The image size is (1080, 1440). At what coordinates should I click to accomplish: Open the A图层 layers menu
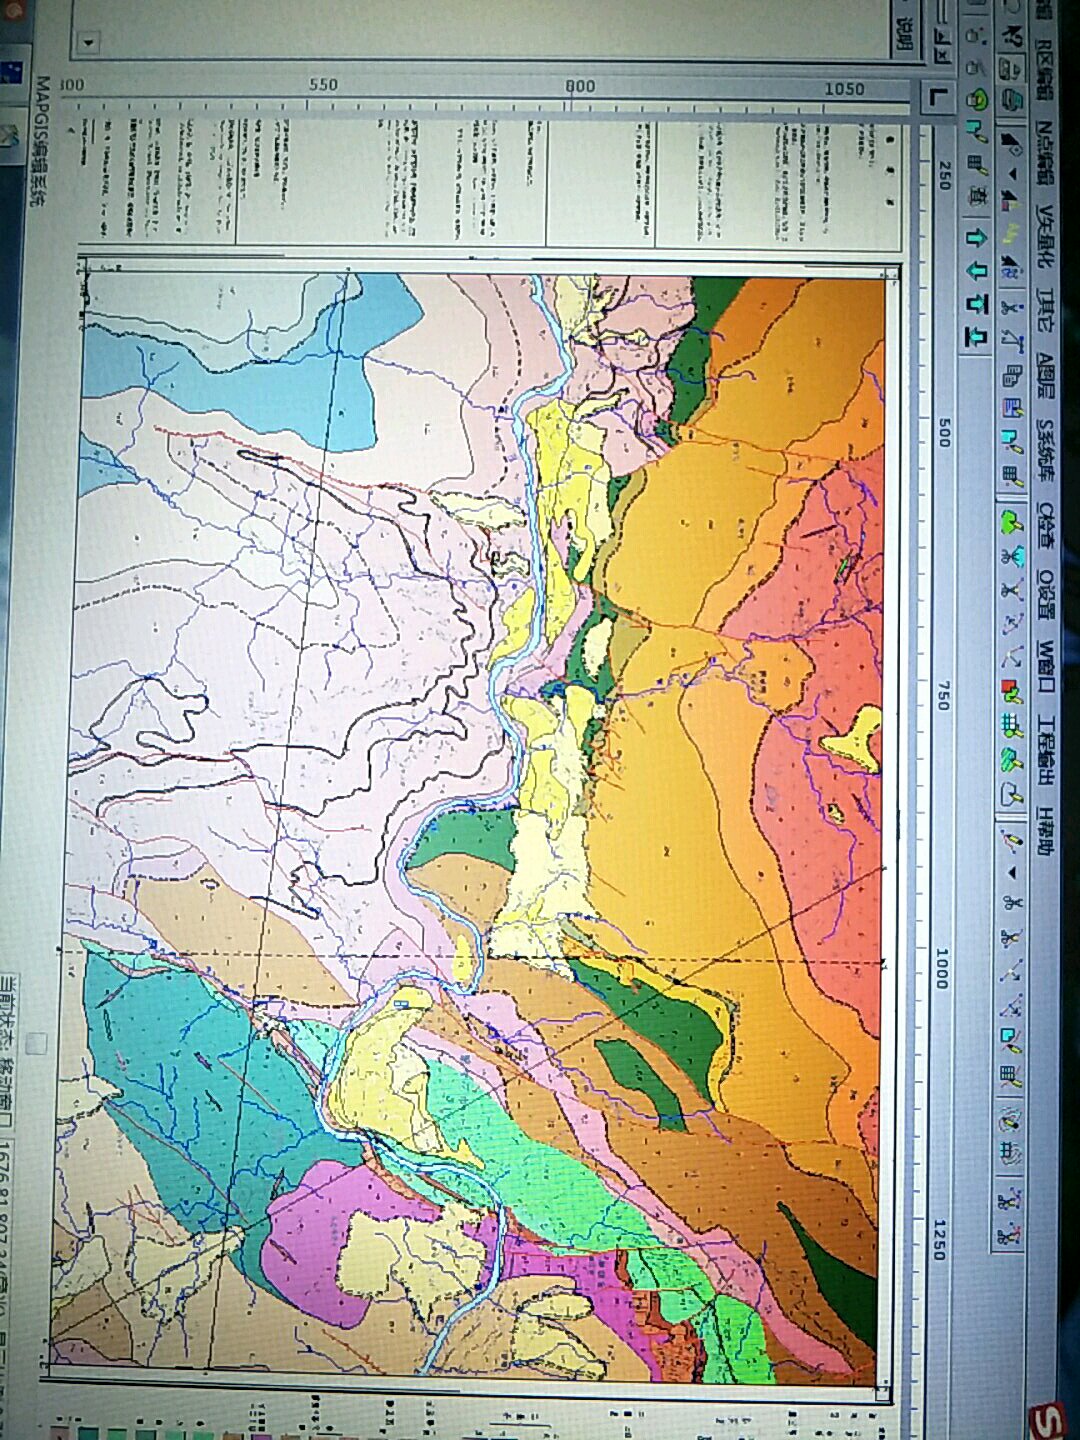[x=1046, y=375]
